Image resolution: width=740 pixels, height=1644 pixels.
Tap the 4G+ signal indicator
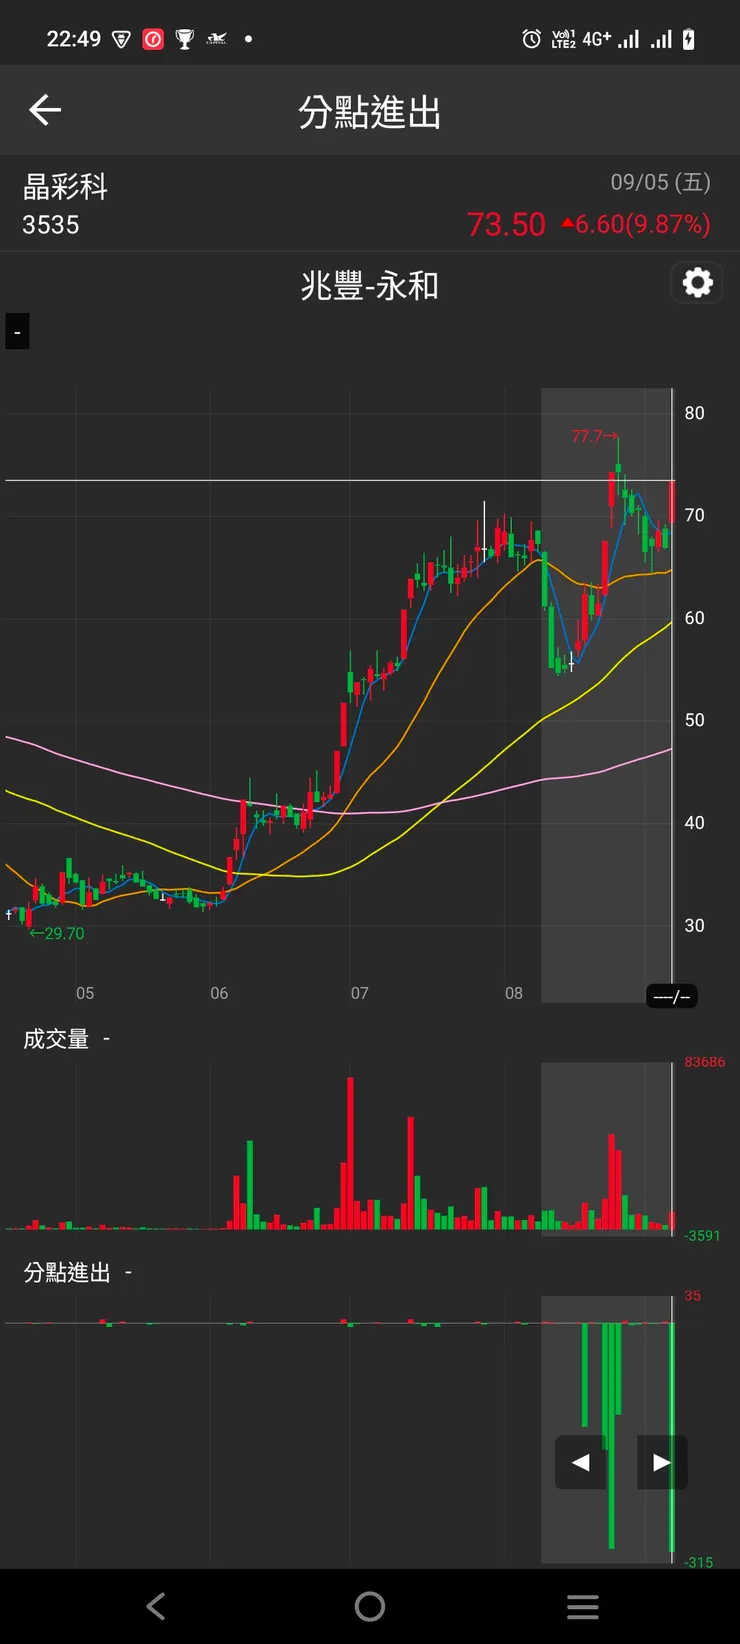click(x=597, y=39)
